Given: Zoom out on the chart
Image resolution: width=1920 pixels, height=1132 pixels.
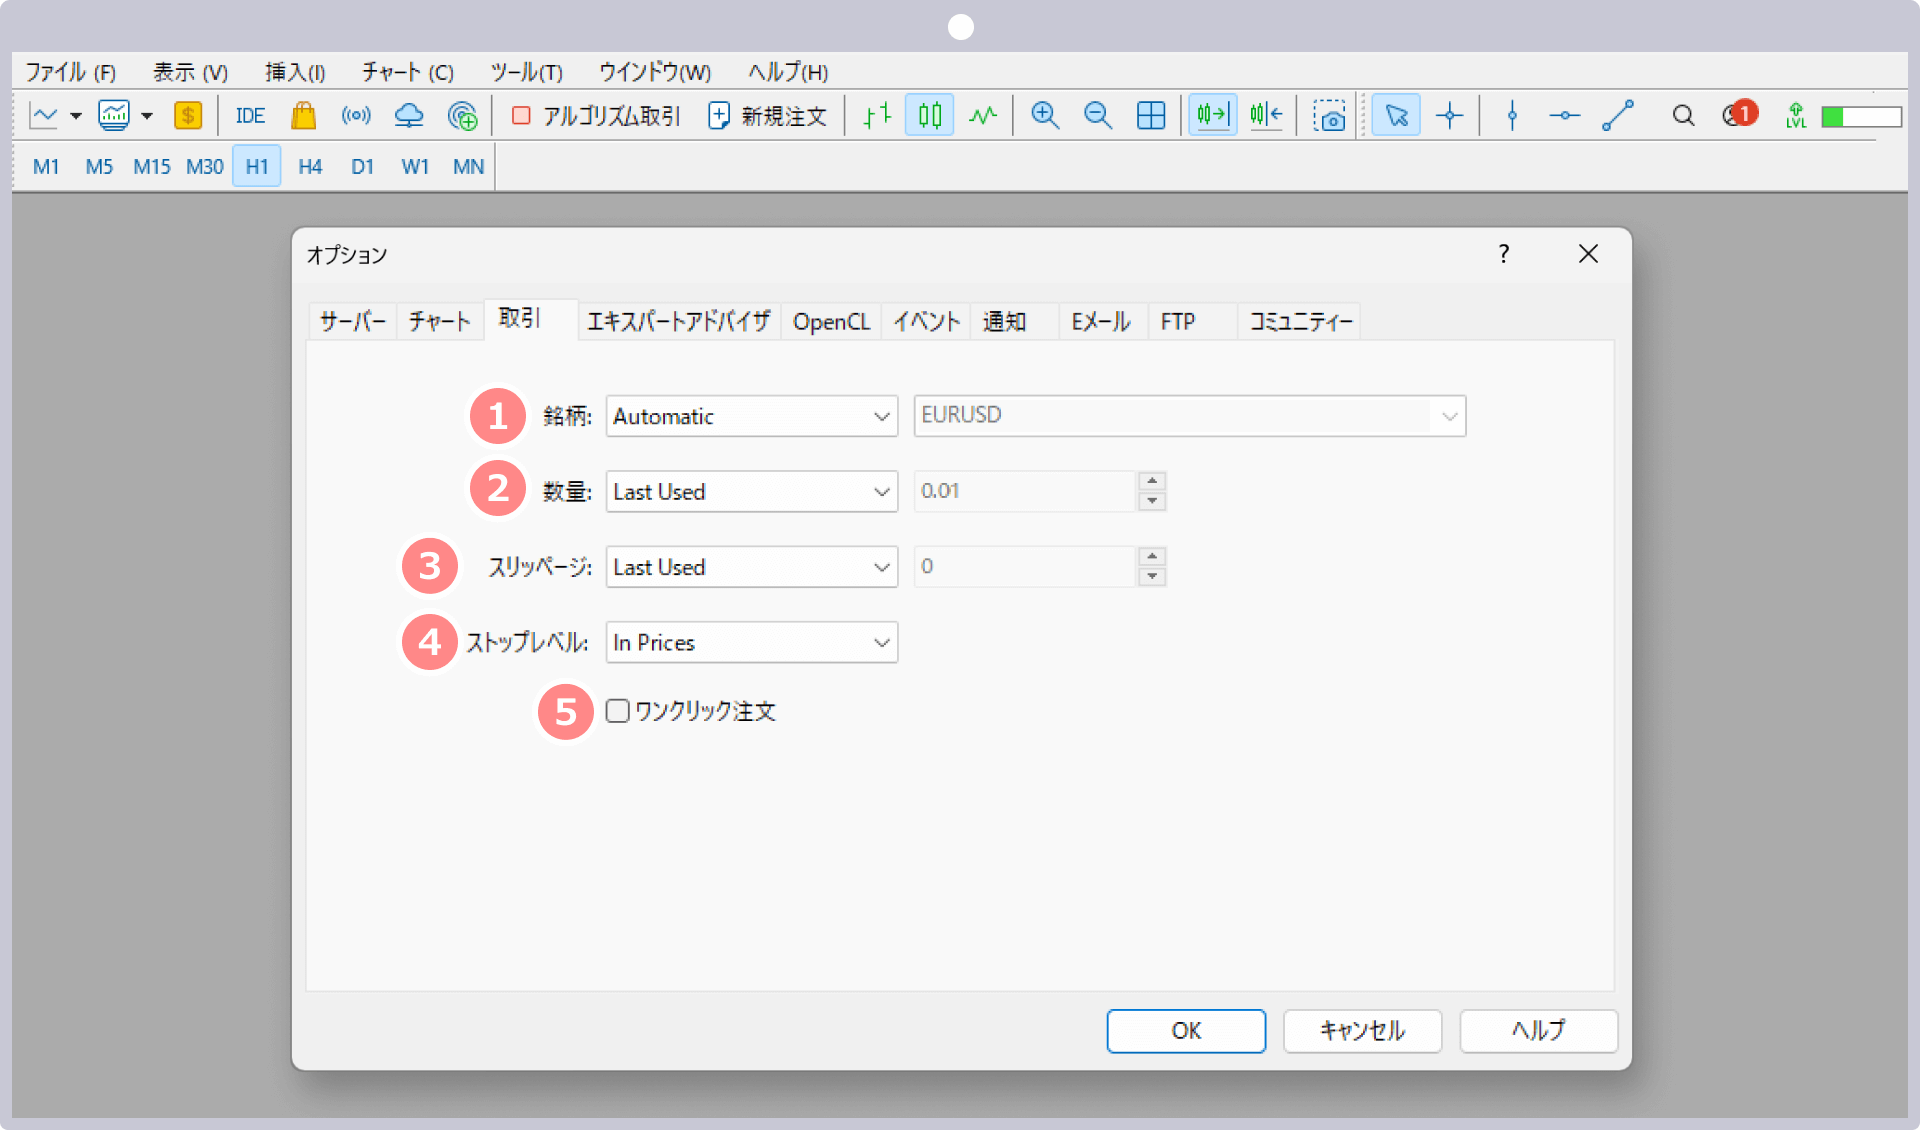Looking at the screenshot, I should [x=1098, y=116].
